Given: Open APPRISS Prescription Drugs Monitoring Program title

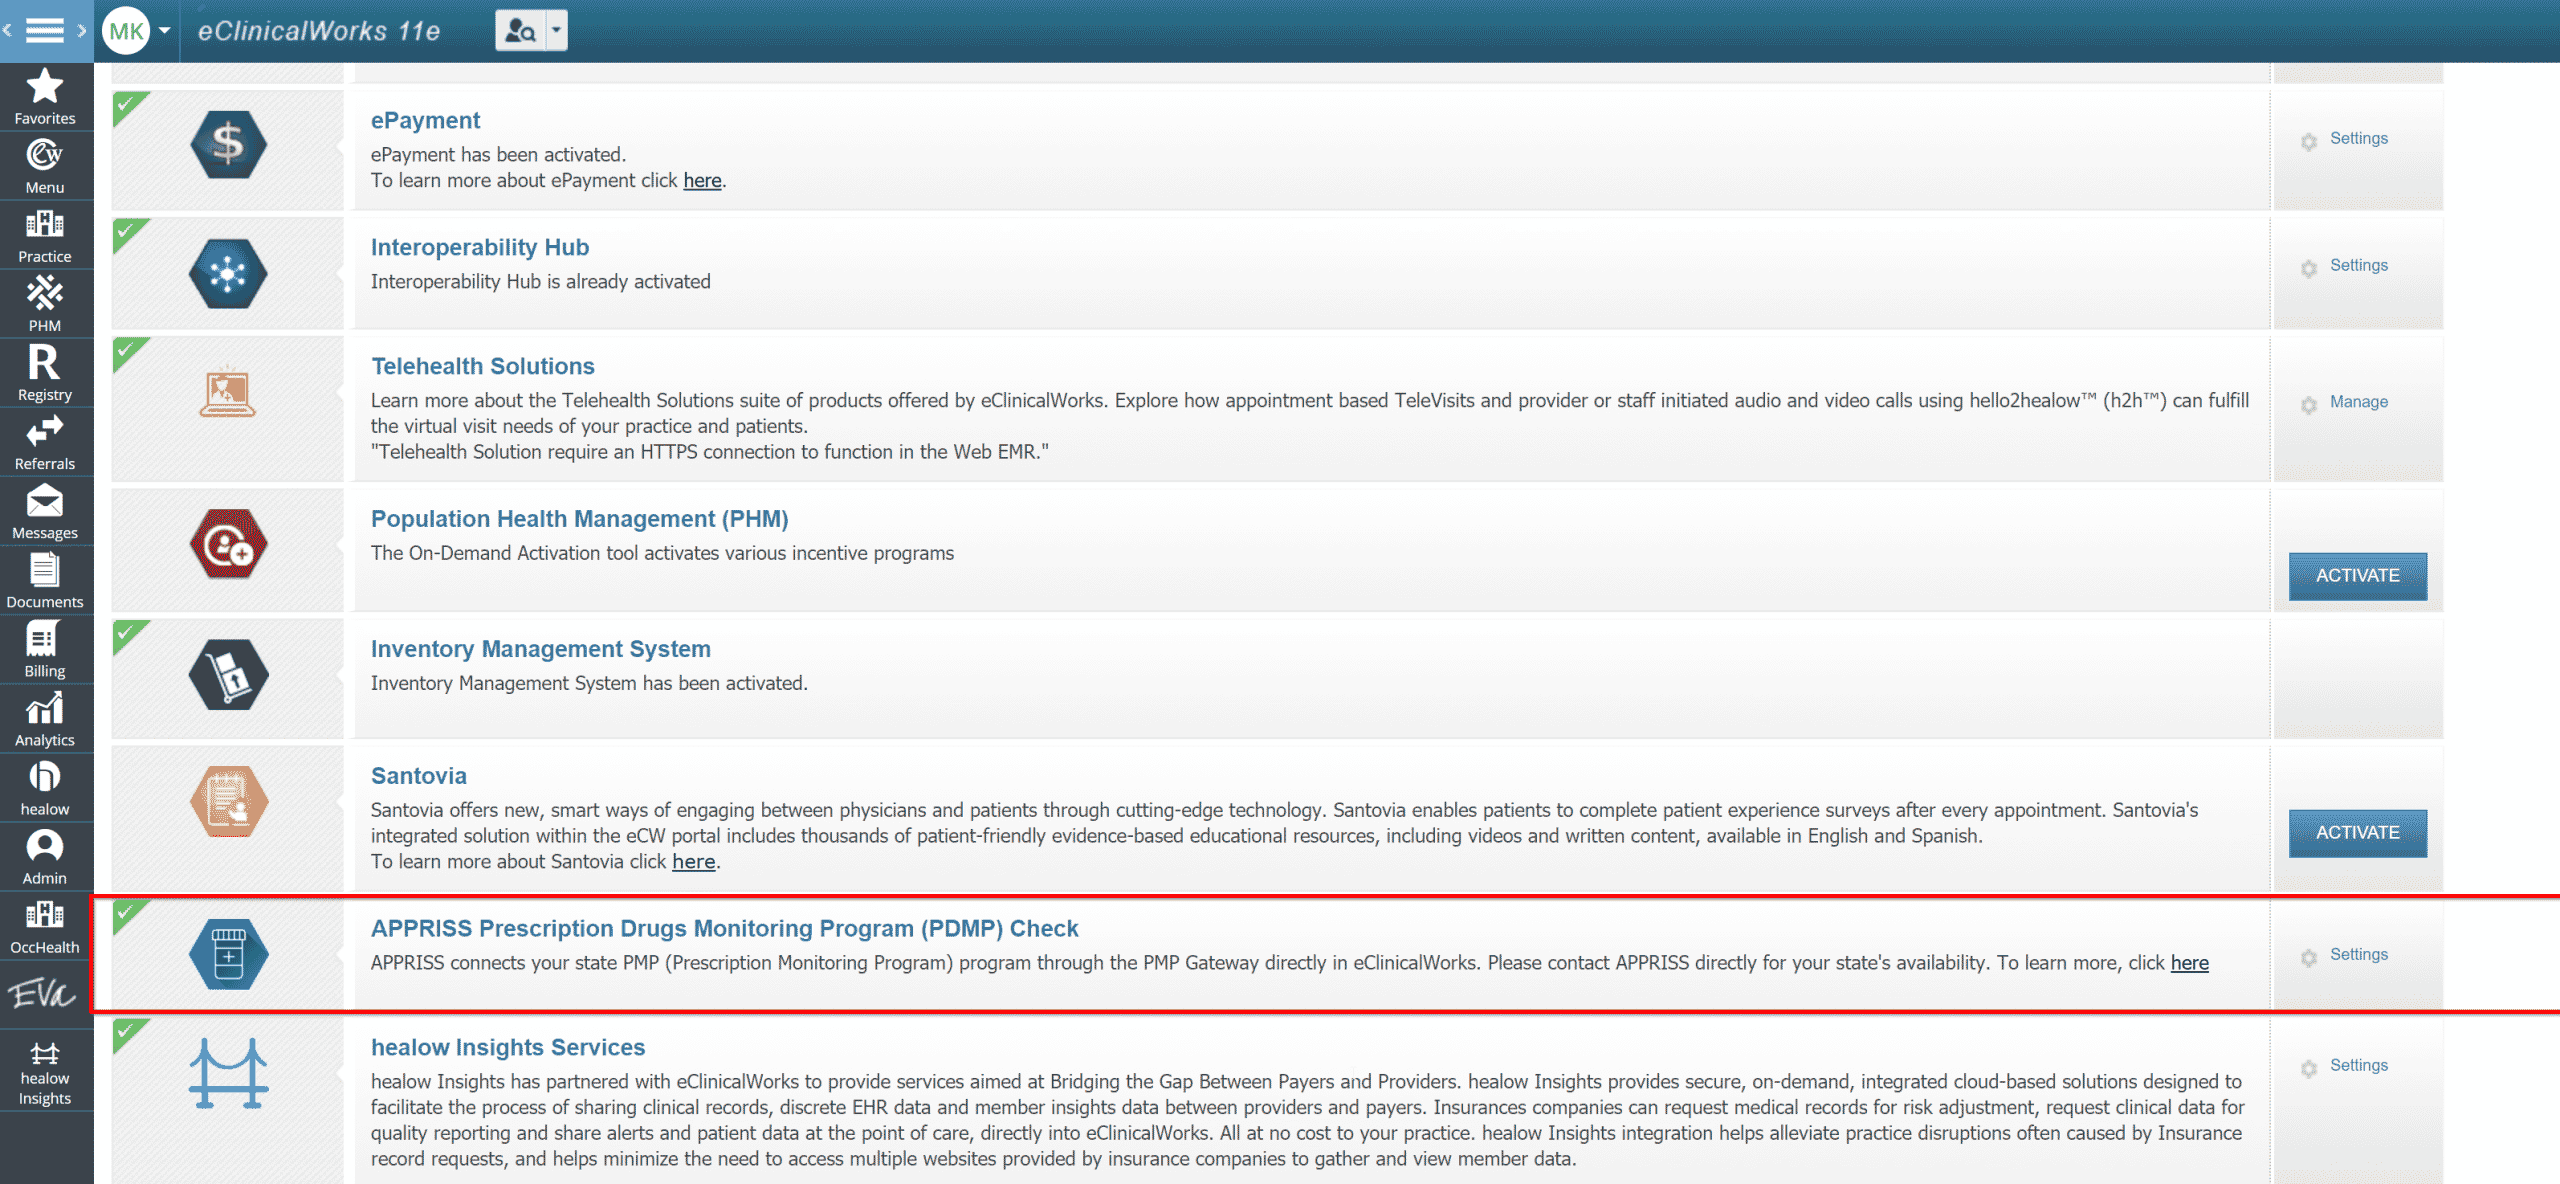Looking at the screenshot, I should pyautogui.click(x=725, y=928).
